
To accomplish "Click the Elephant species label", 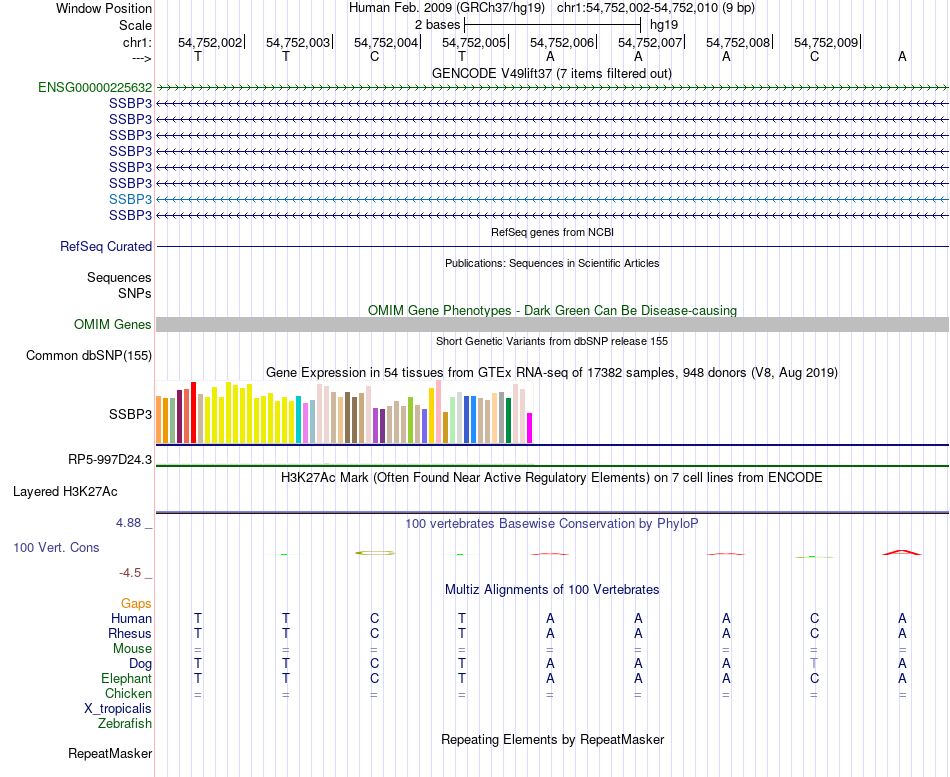I will coord(127,679).
